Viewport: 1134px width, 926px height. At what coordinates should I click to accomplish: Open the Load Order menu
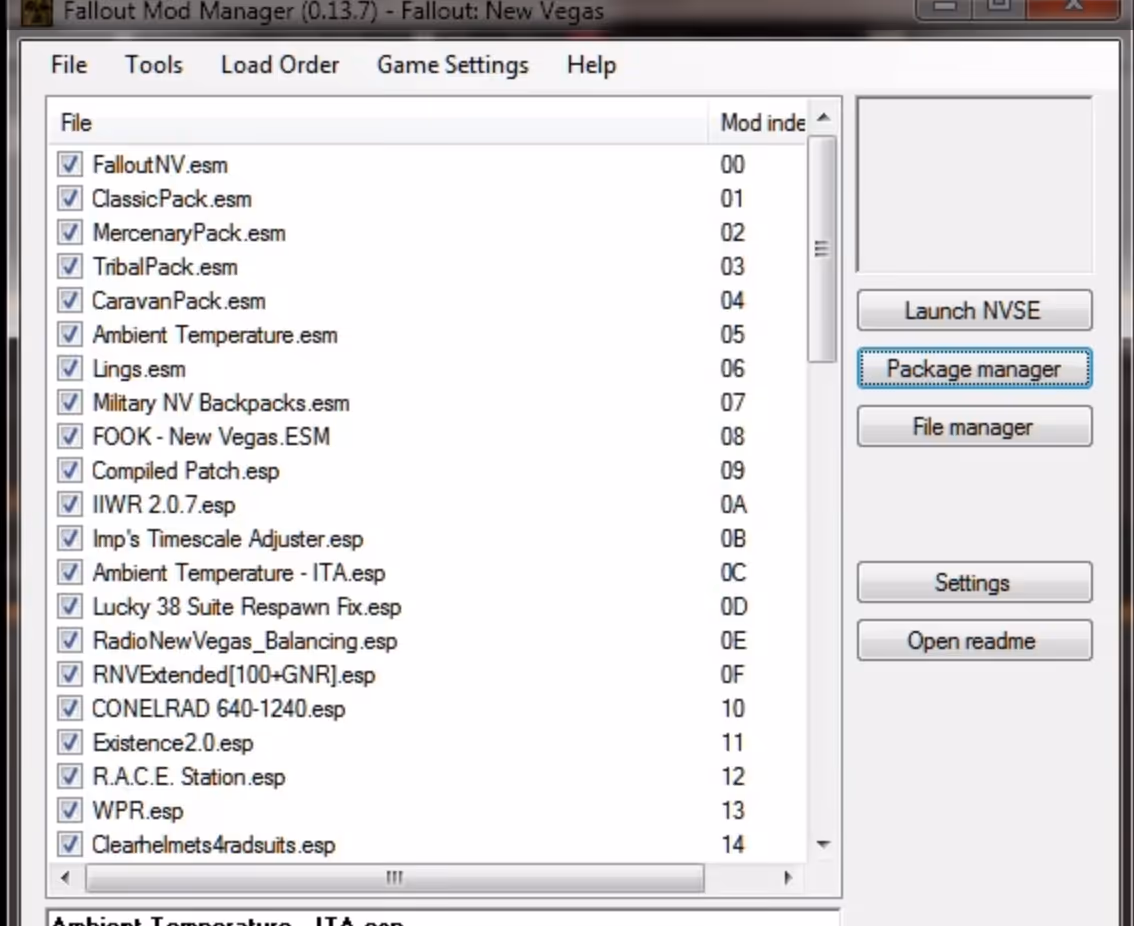(280, 65)
